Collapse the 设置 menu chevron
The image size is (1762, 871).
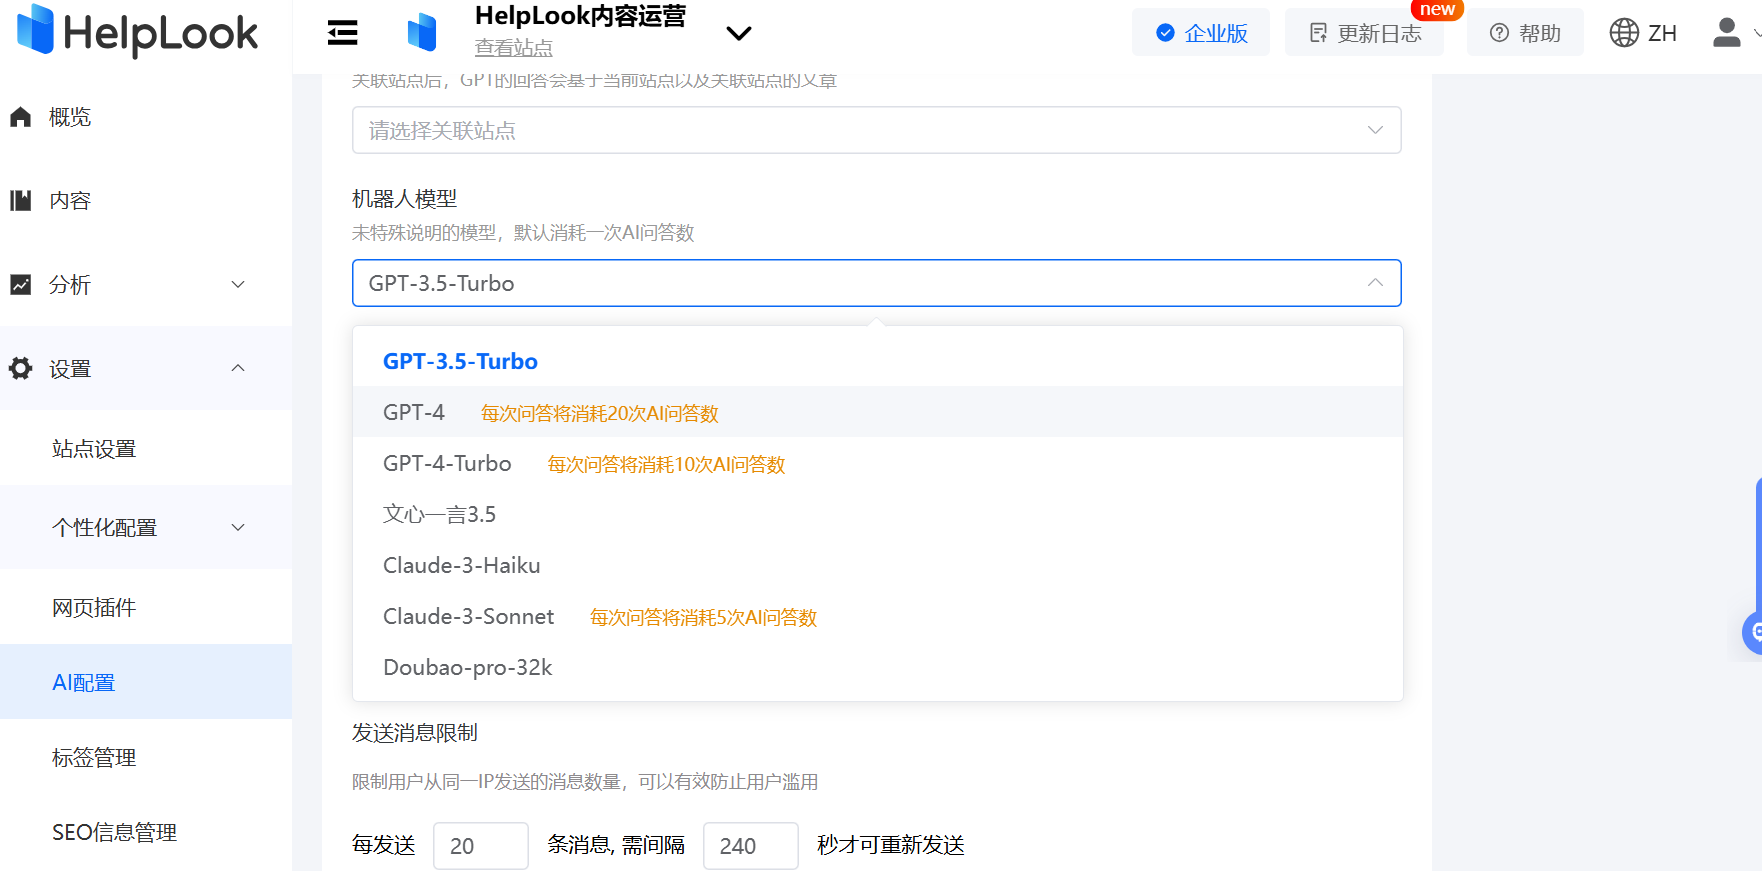point(238,368)
